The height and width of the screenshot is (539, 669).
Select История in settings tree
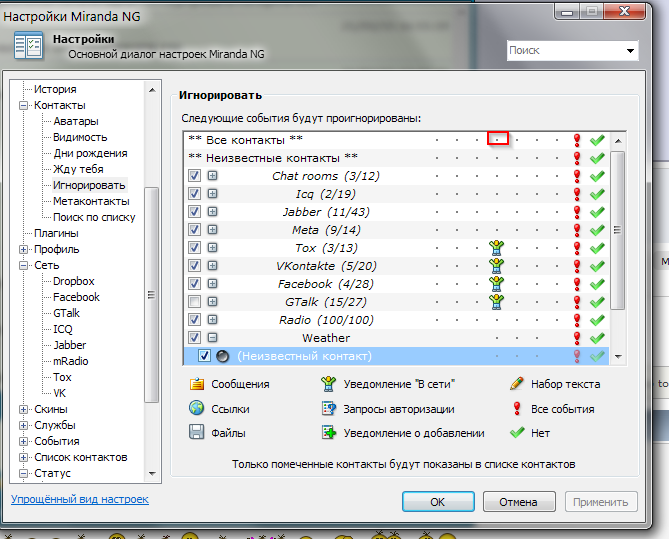click(55, 89)
